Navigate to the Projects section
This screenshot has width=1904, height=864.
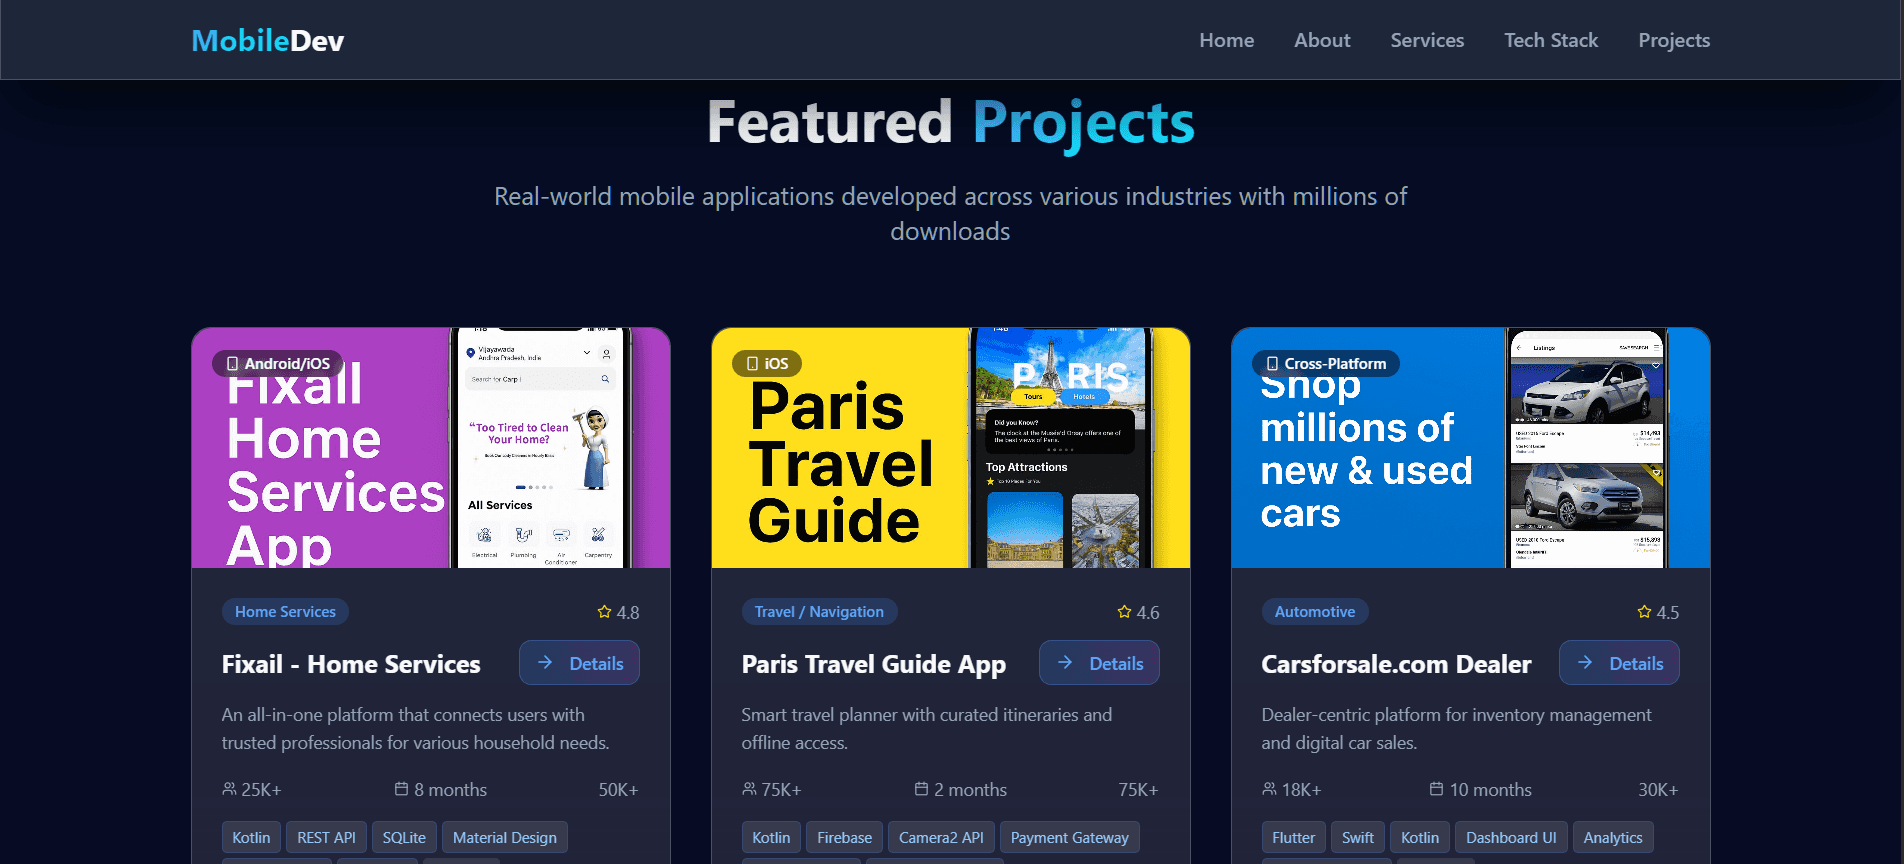click(1674, 40)
